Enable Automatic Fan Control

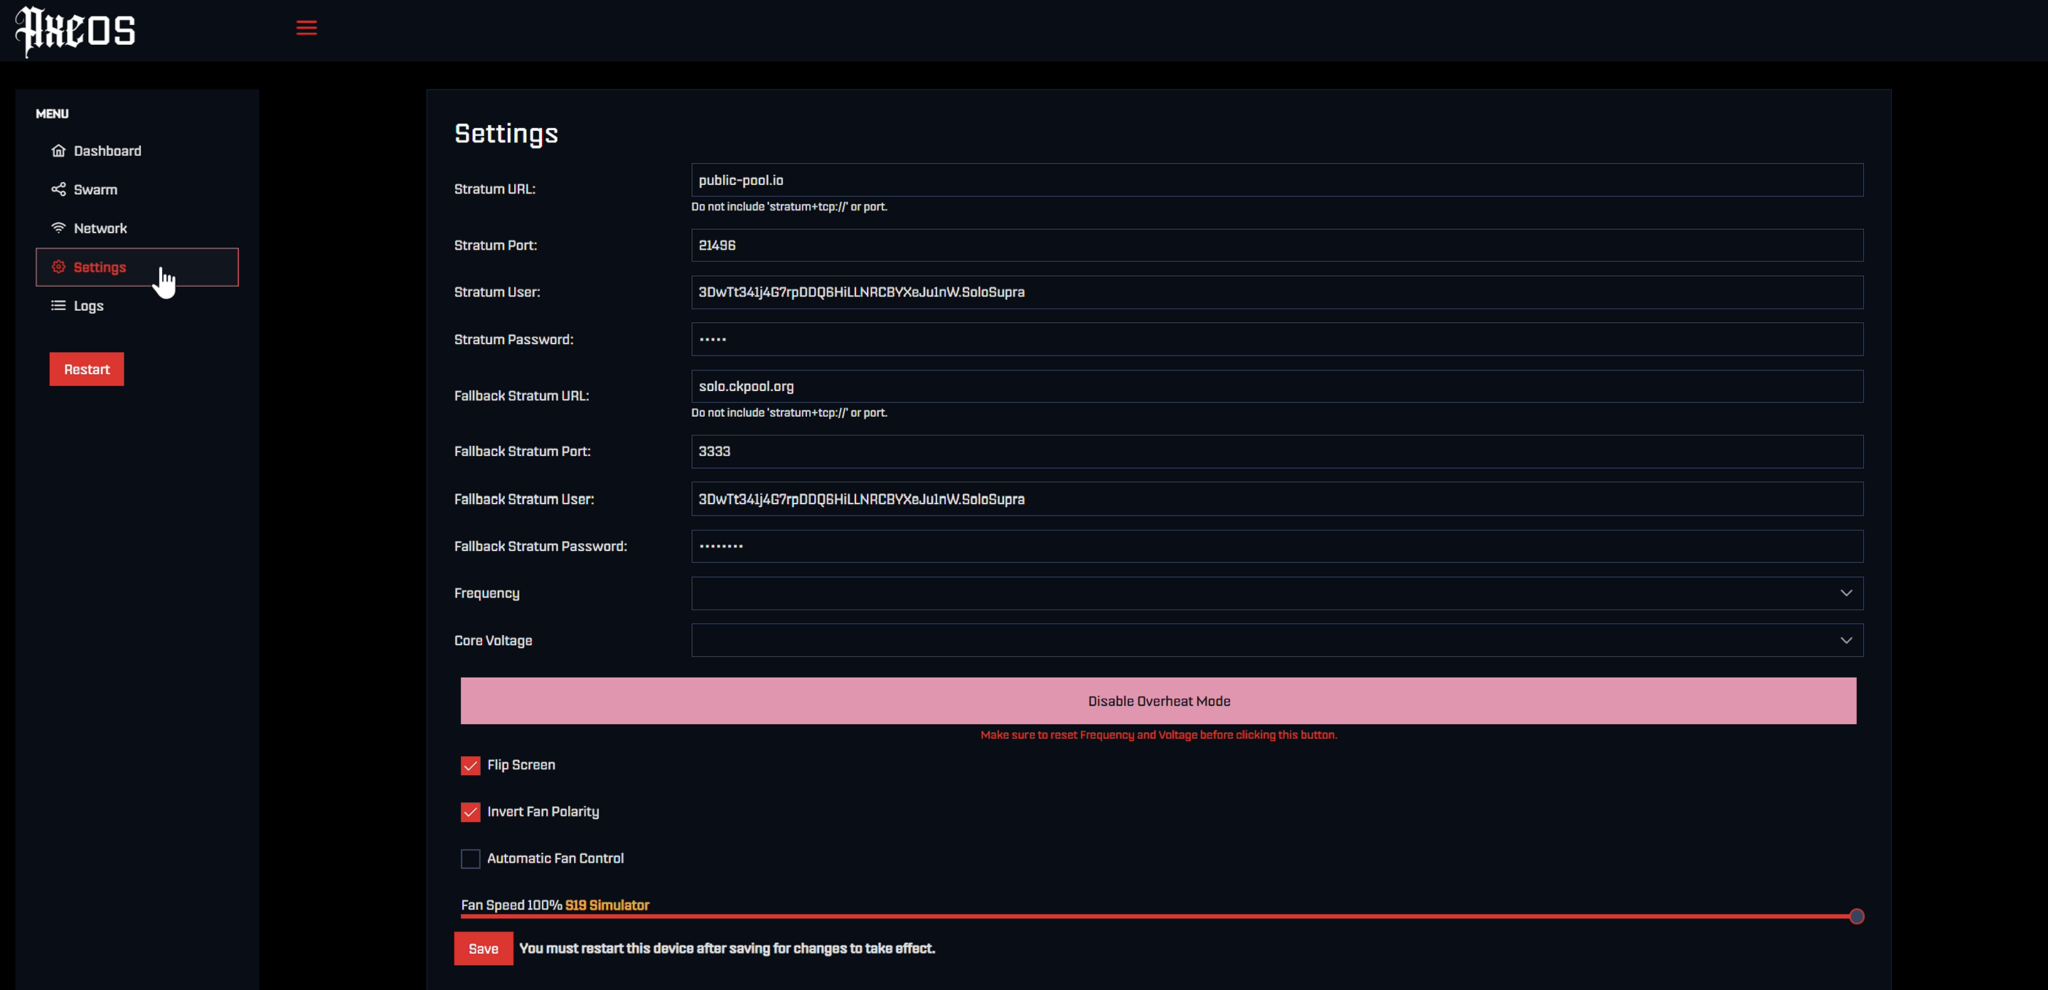pyautogui.click(x=470, y=858)
